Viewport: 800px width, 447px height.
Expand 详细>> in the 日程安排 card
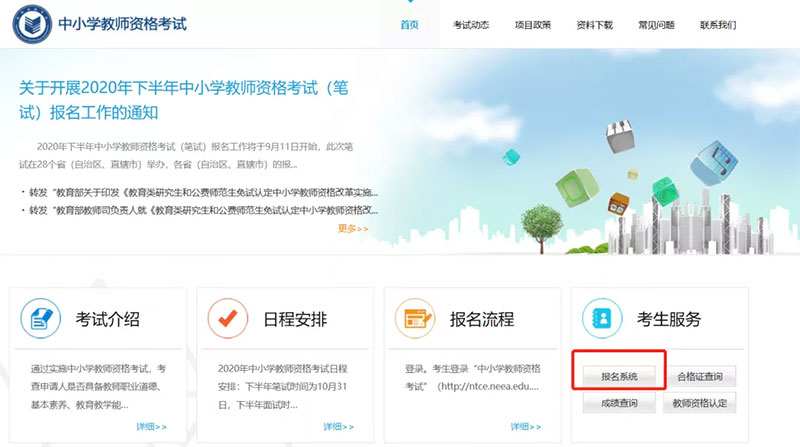click(339, 426)
